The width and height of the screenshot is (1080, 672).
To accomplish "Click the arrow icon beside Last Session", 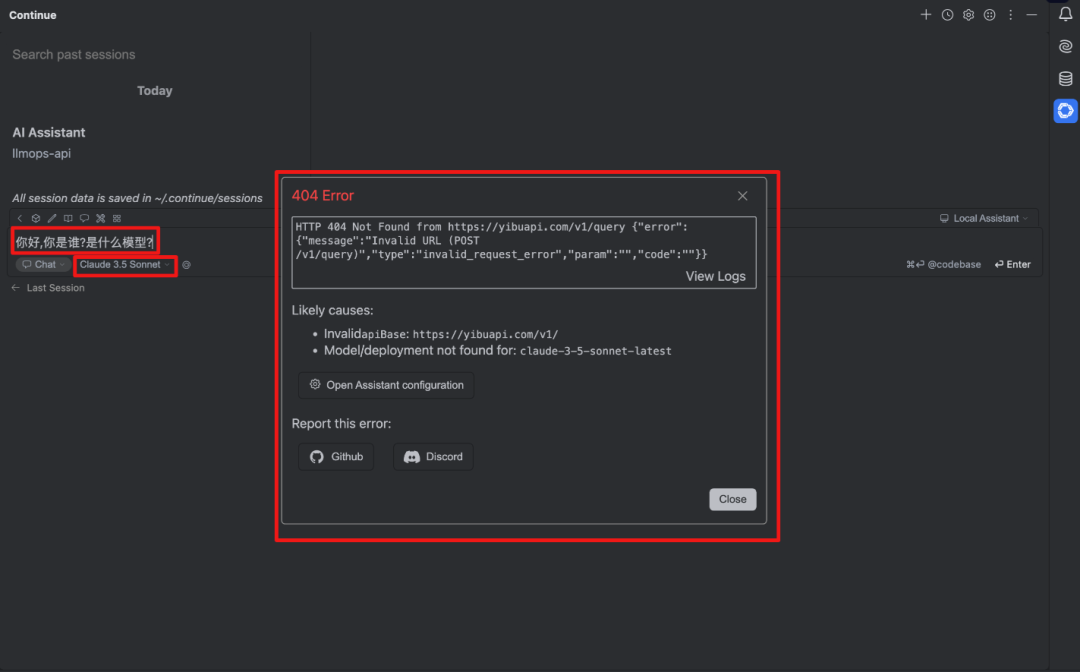I will tap(15, 288).
